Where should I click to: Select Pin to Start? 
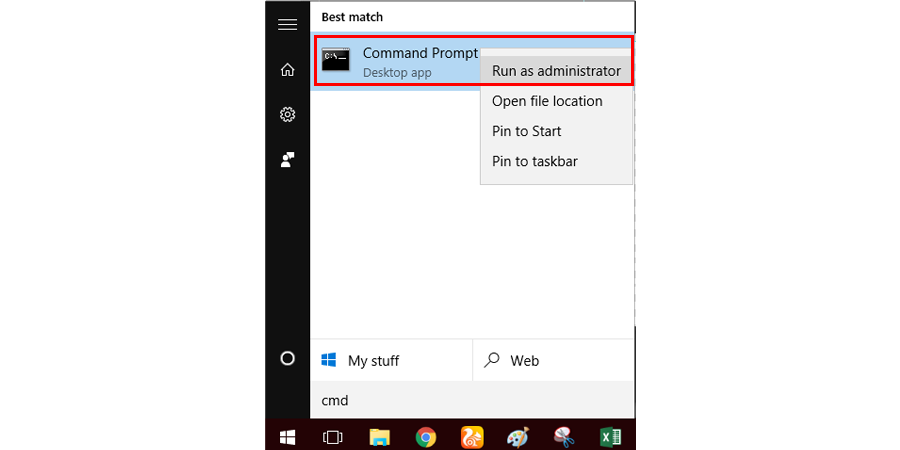[526, 131]
